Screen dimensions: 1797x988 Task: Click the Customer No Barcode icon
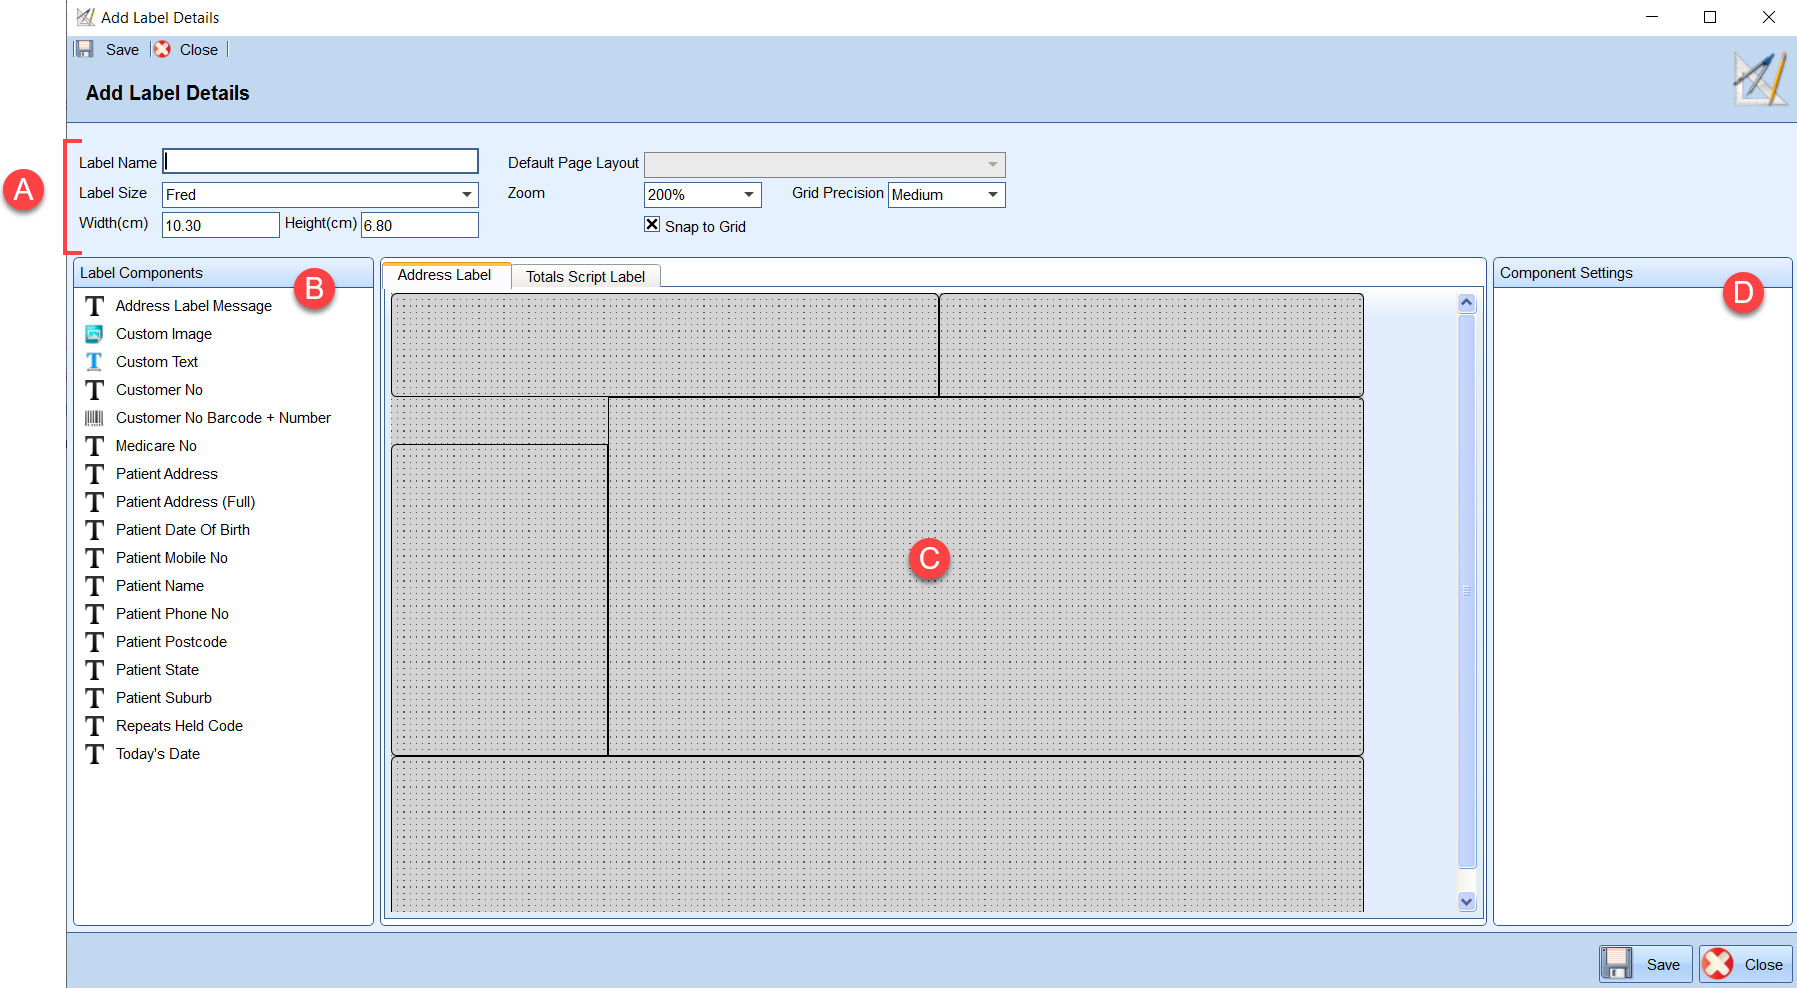click(x=94, y=418)
